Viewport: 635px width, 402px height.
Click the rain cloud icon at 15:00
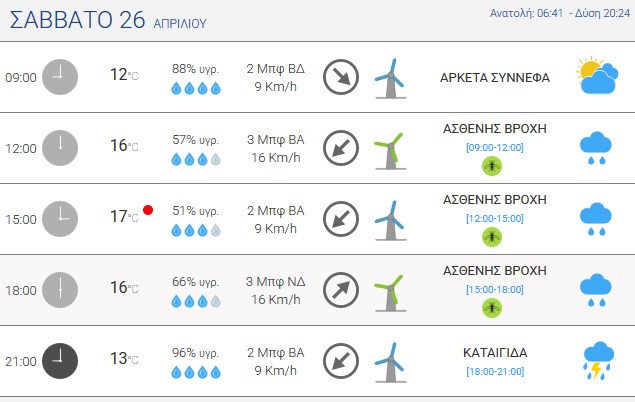click(x=596, y=219)
